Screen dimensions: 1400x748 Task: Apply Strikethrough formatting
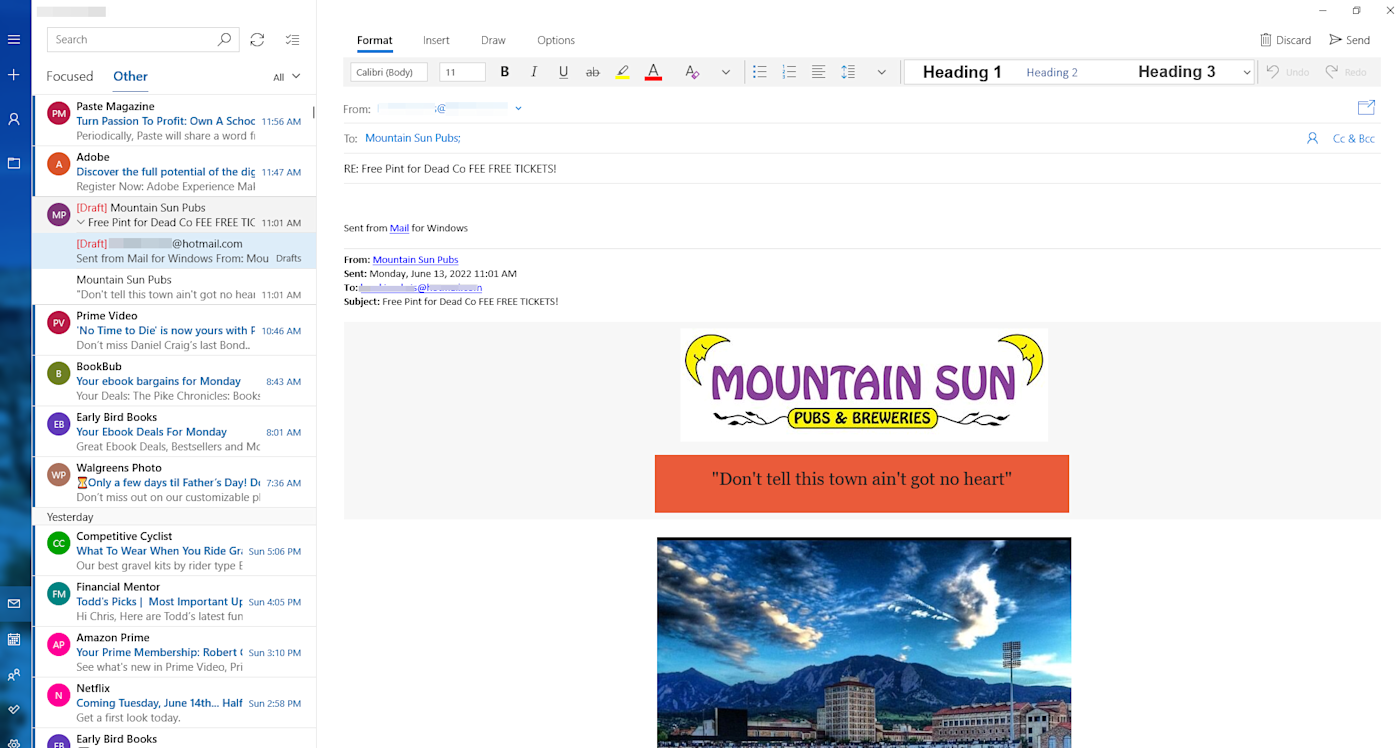tap(592, 72)
